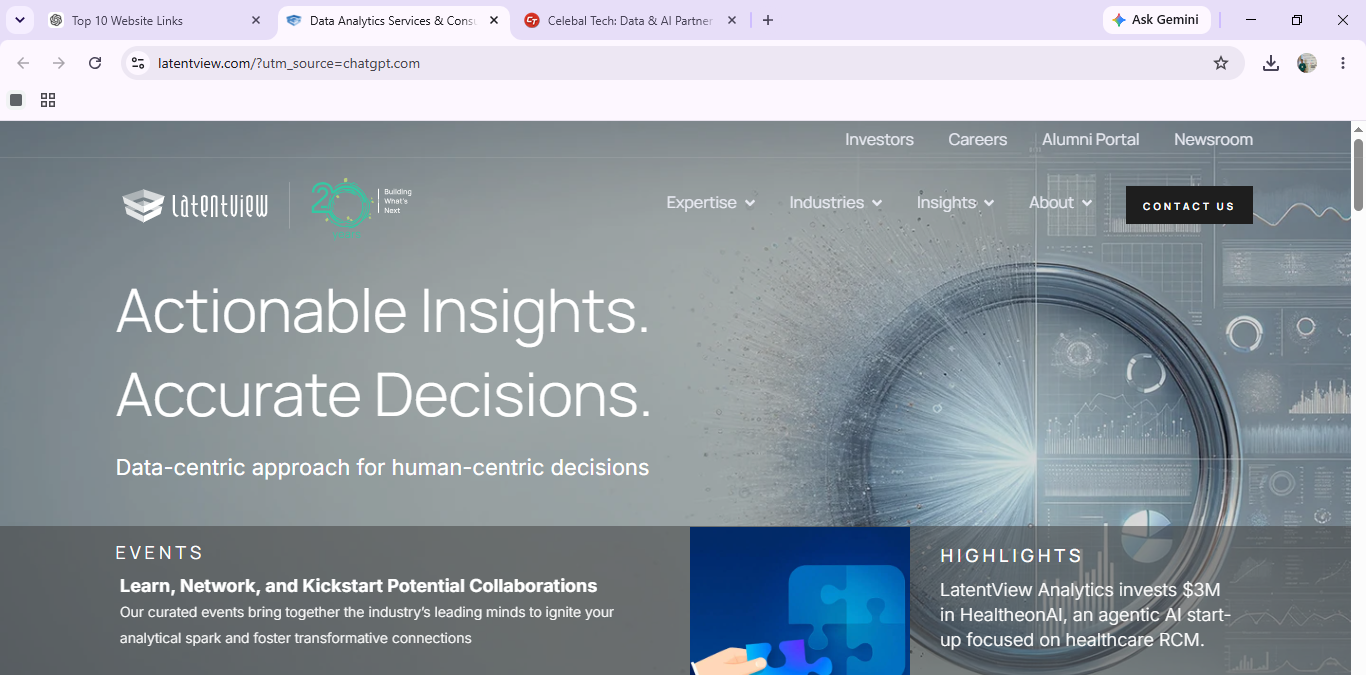Open 'Learn, Network, and Kickstart Potential Collaborations'
The image size is (1366, 675).
tap(358, 586)
